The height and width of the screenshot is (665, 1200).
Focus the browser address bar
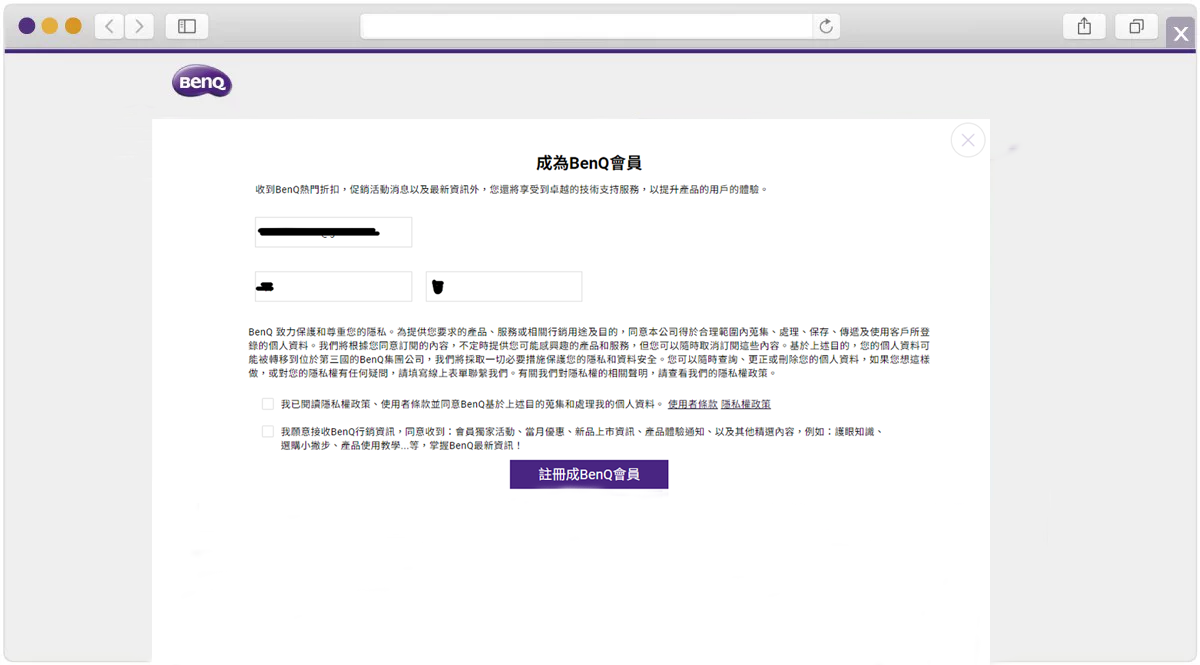[588, 27]
